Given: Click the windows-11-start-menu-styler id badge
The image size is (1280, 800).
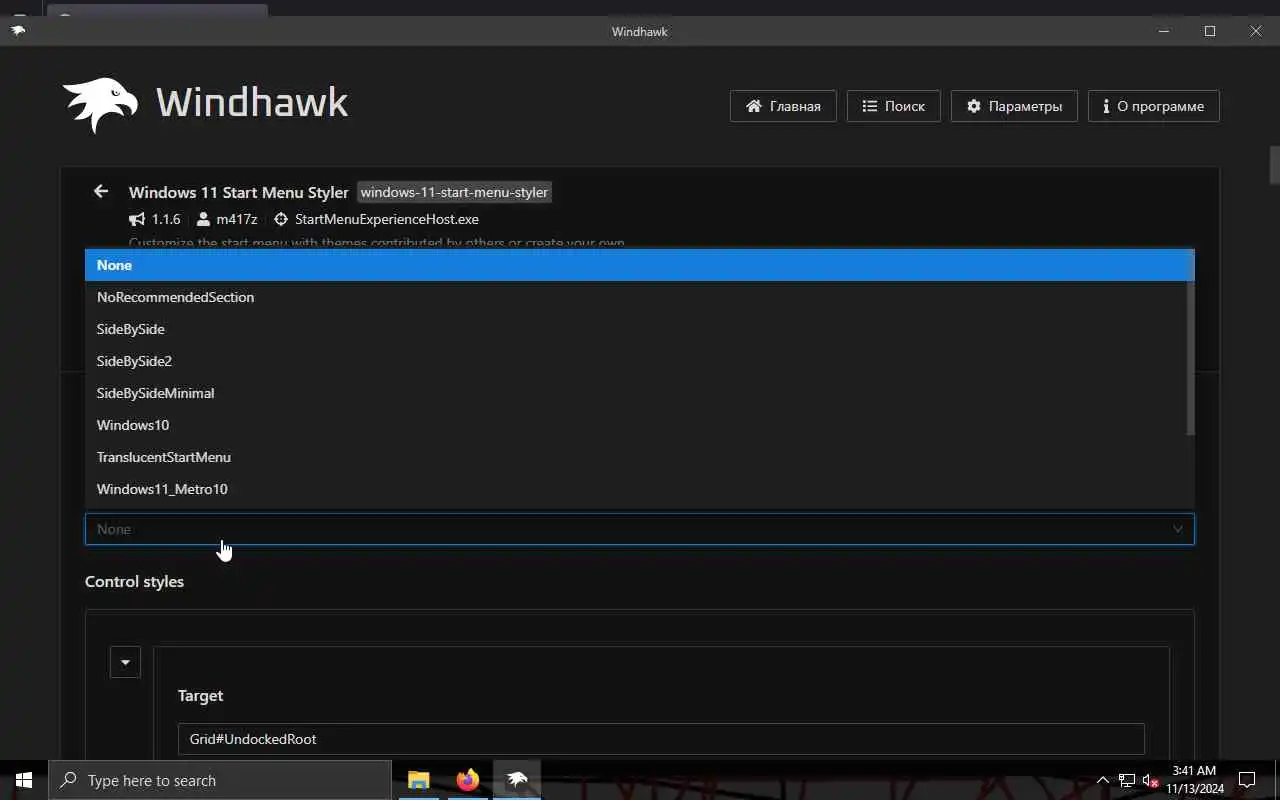Looking at the screenshot, I should pos(454,192).
